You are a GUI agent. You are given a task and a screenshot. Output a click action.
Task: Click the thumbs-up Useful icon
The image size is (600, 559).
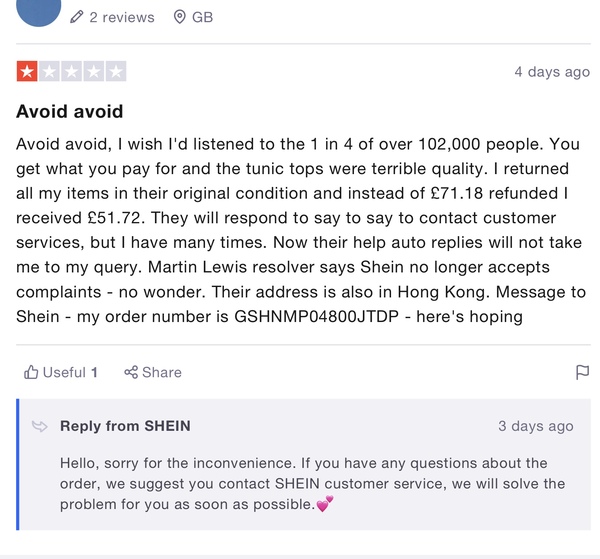31,372
